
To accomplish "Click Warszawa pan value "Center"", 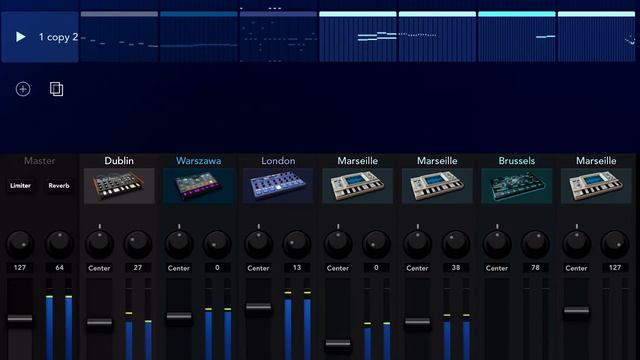I will tap(179, 268).
